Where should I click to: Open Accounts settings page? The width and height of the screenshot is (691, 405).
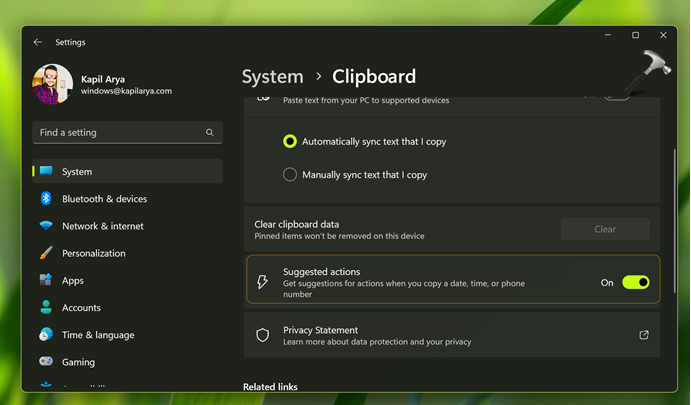pos(81,308)
